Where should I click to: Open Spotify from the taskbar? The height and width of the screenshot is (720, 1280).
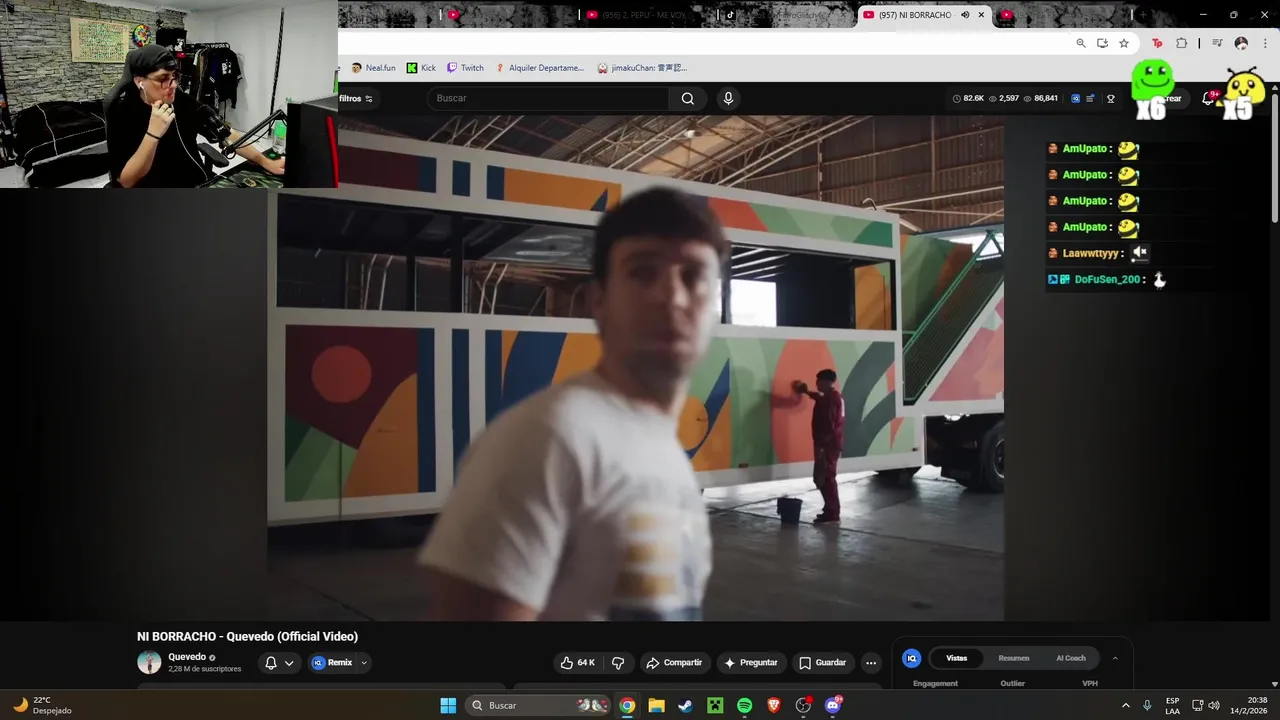click(744, 705)
